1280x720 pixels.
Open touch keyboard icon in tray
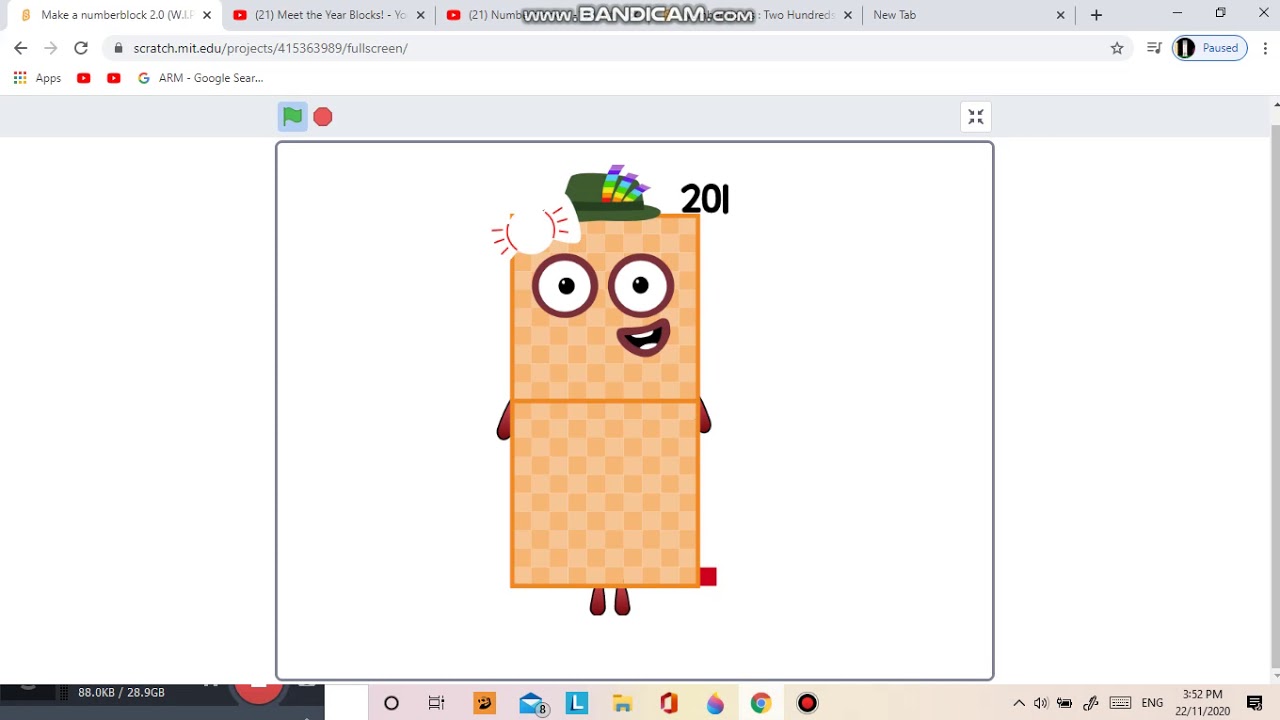pos(1120,703)
